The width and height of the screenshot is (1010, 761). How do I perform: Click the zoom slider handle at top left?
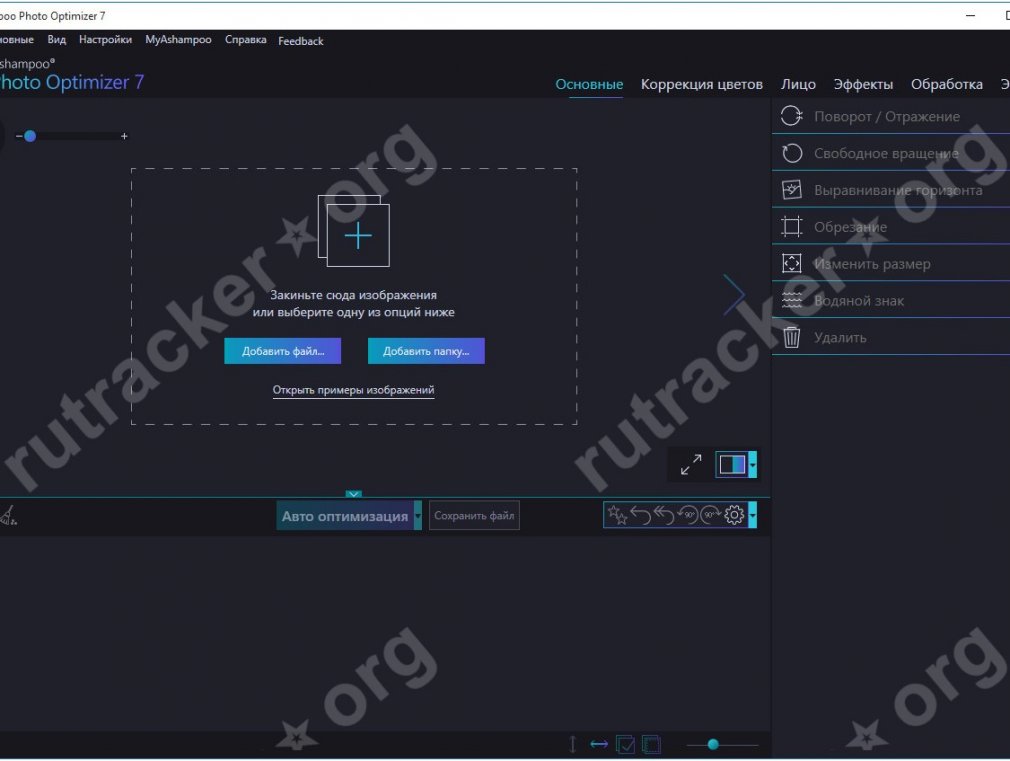30,136
